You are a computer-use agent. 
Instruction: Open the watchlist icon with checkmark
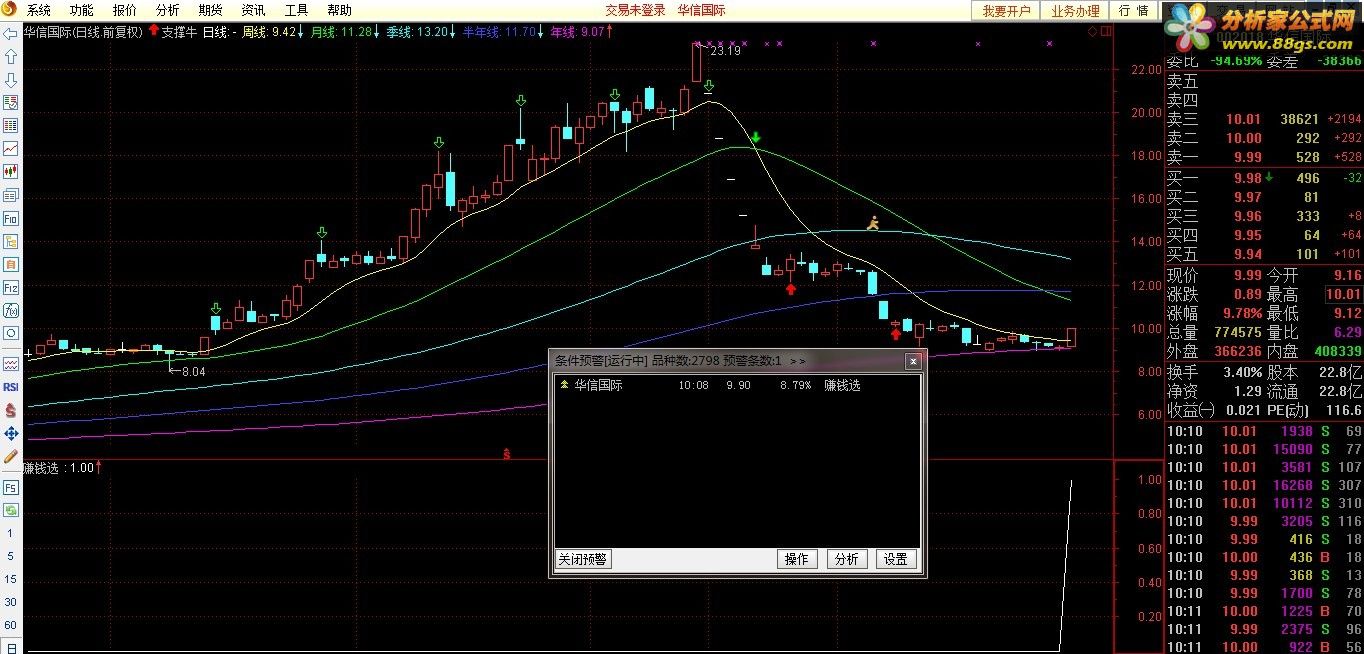tap(11, 102)
